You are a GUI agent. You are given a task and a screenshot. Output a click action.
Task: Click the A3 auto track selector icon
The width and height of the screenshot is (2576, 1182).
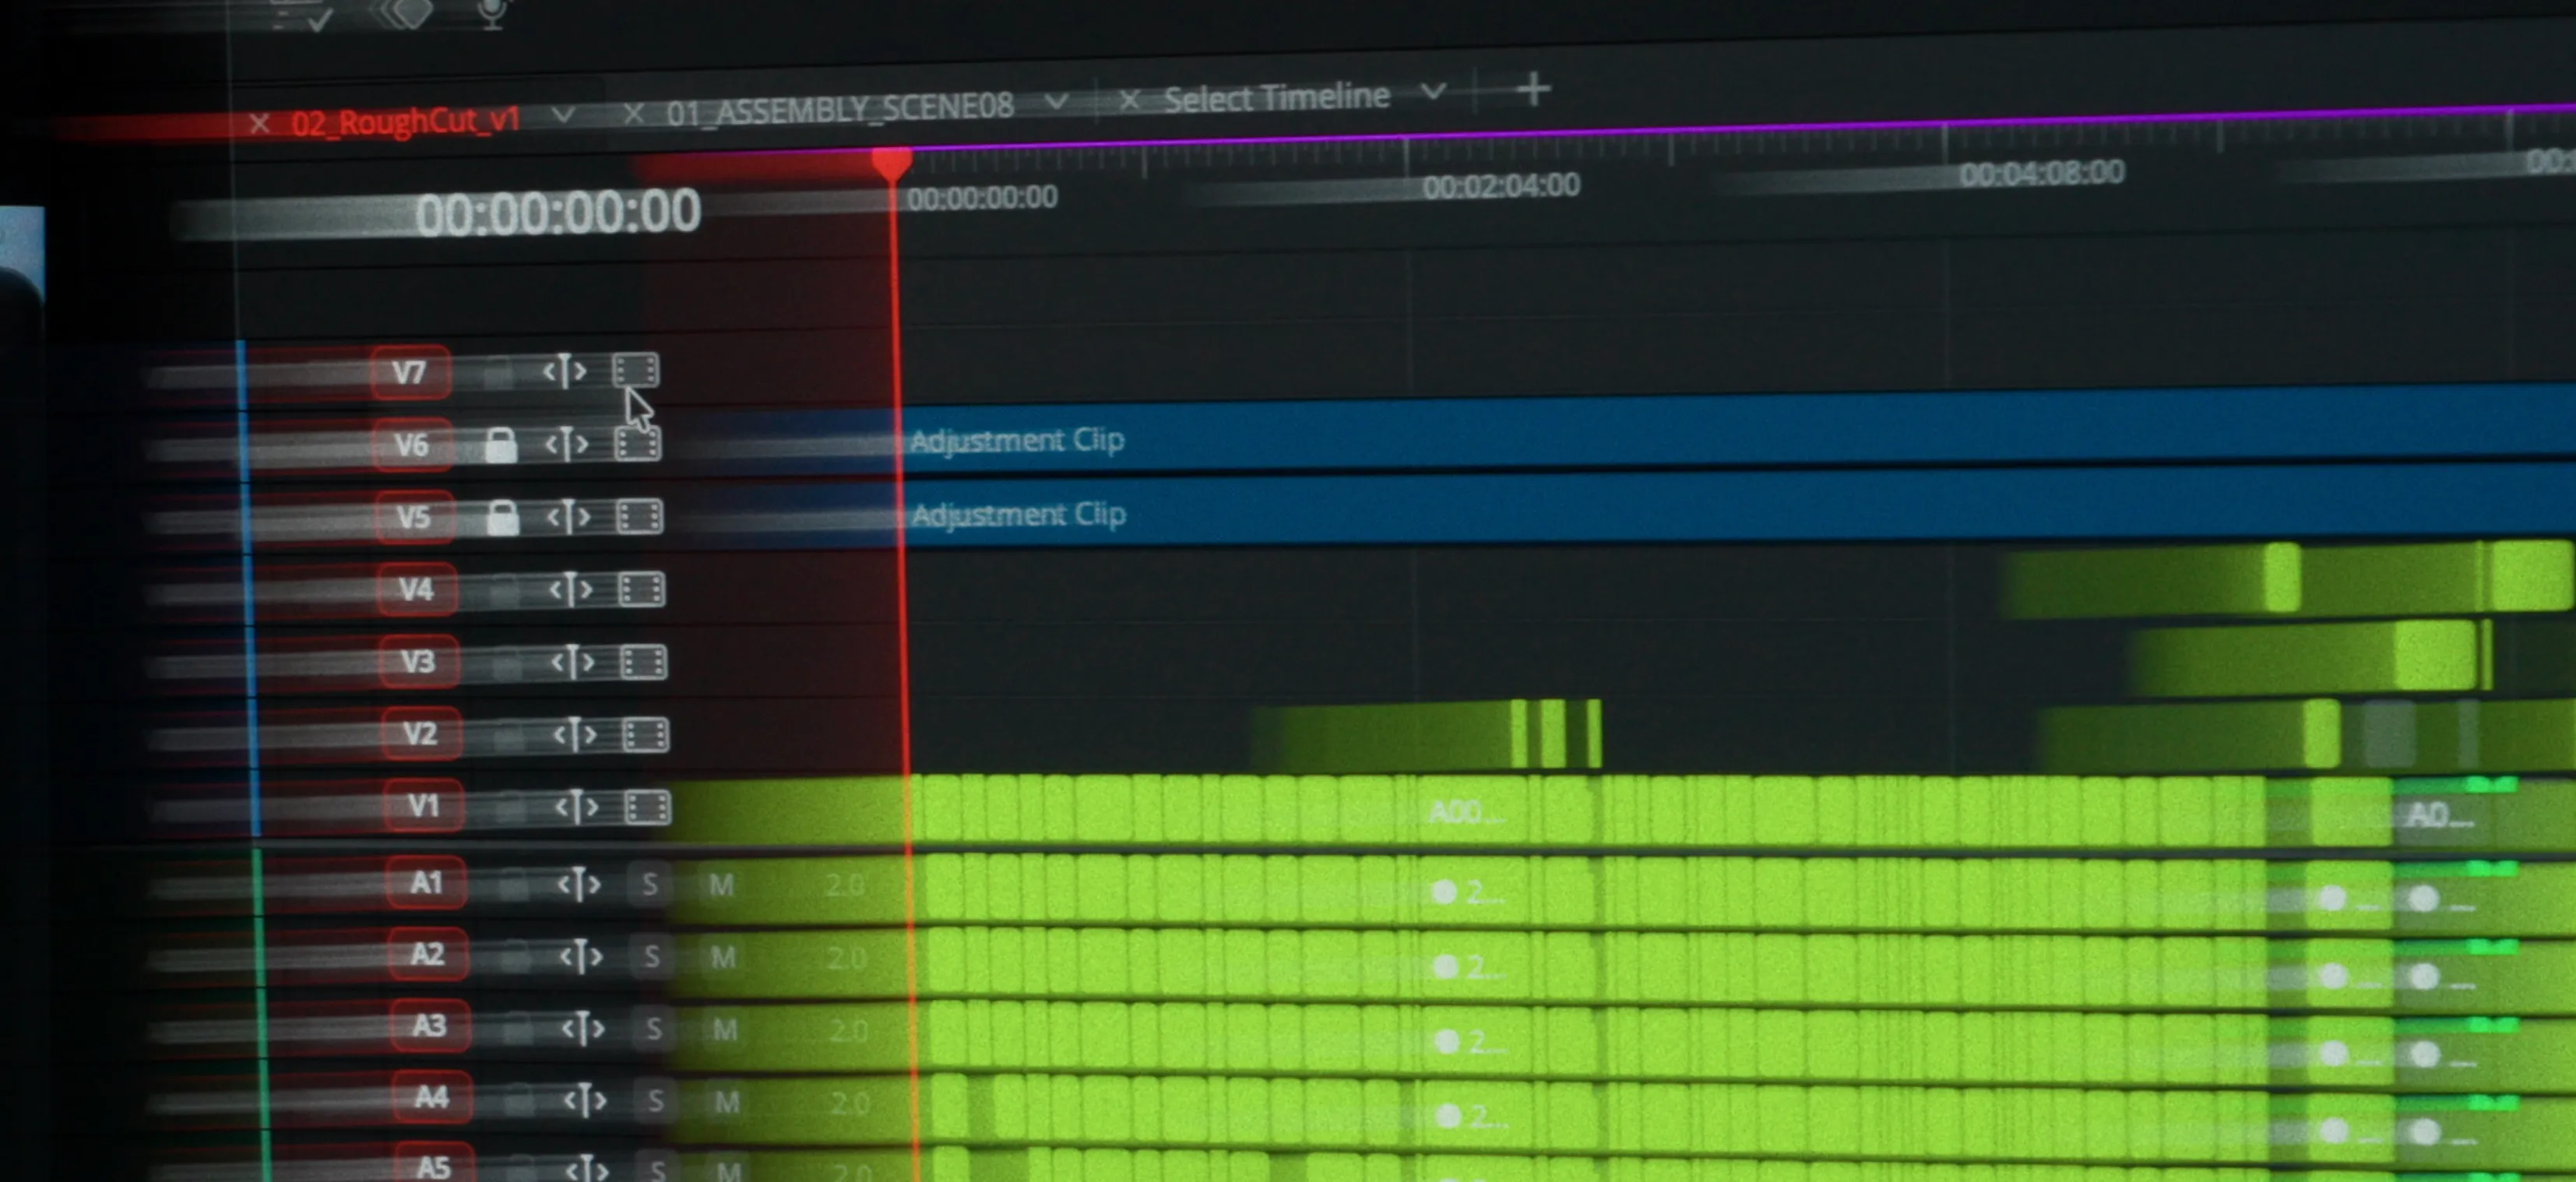(x=582, y=1028)
